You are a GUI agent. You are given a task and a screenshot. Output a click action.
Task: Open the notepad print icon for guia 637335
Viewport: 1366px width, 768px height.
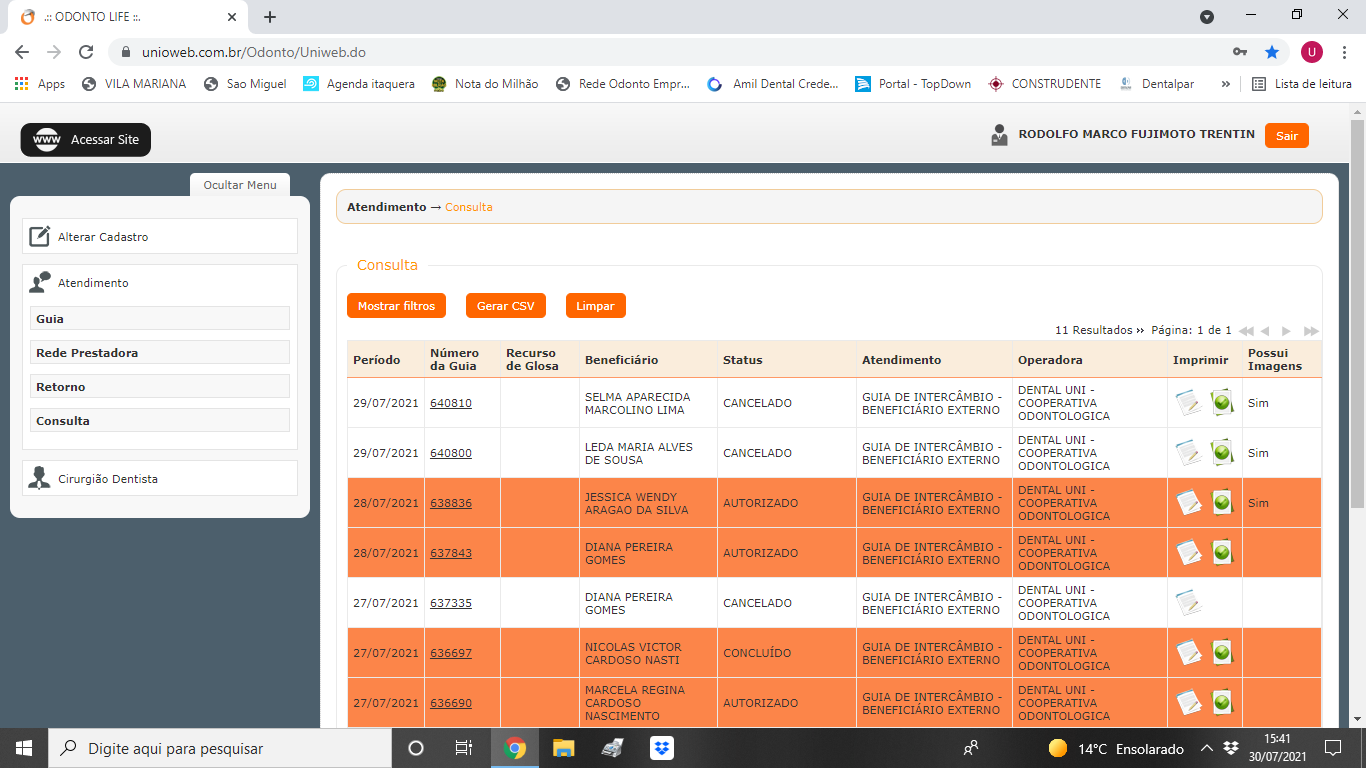tap(1188, 602)
